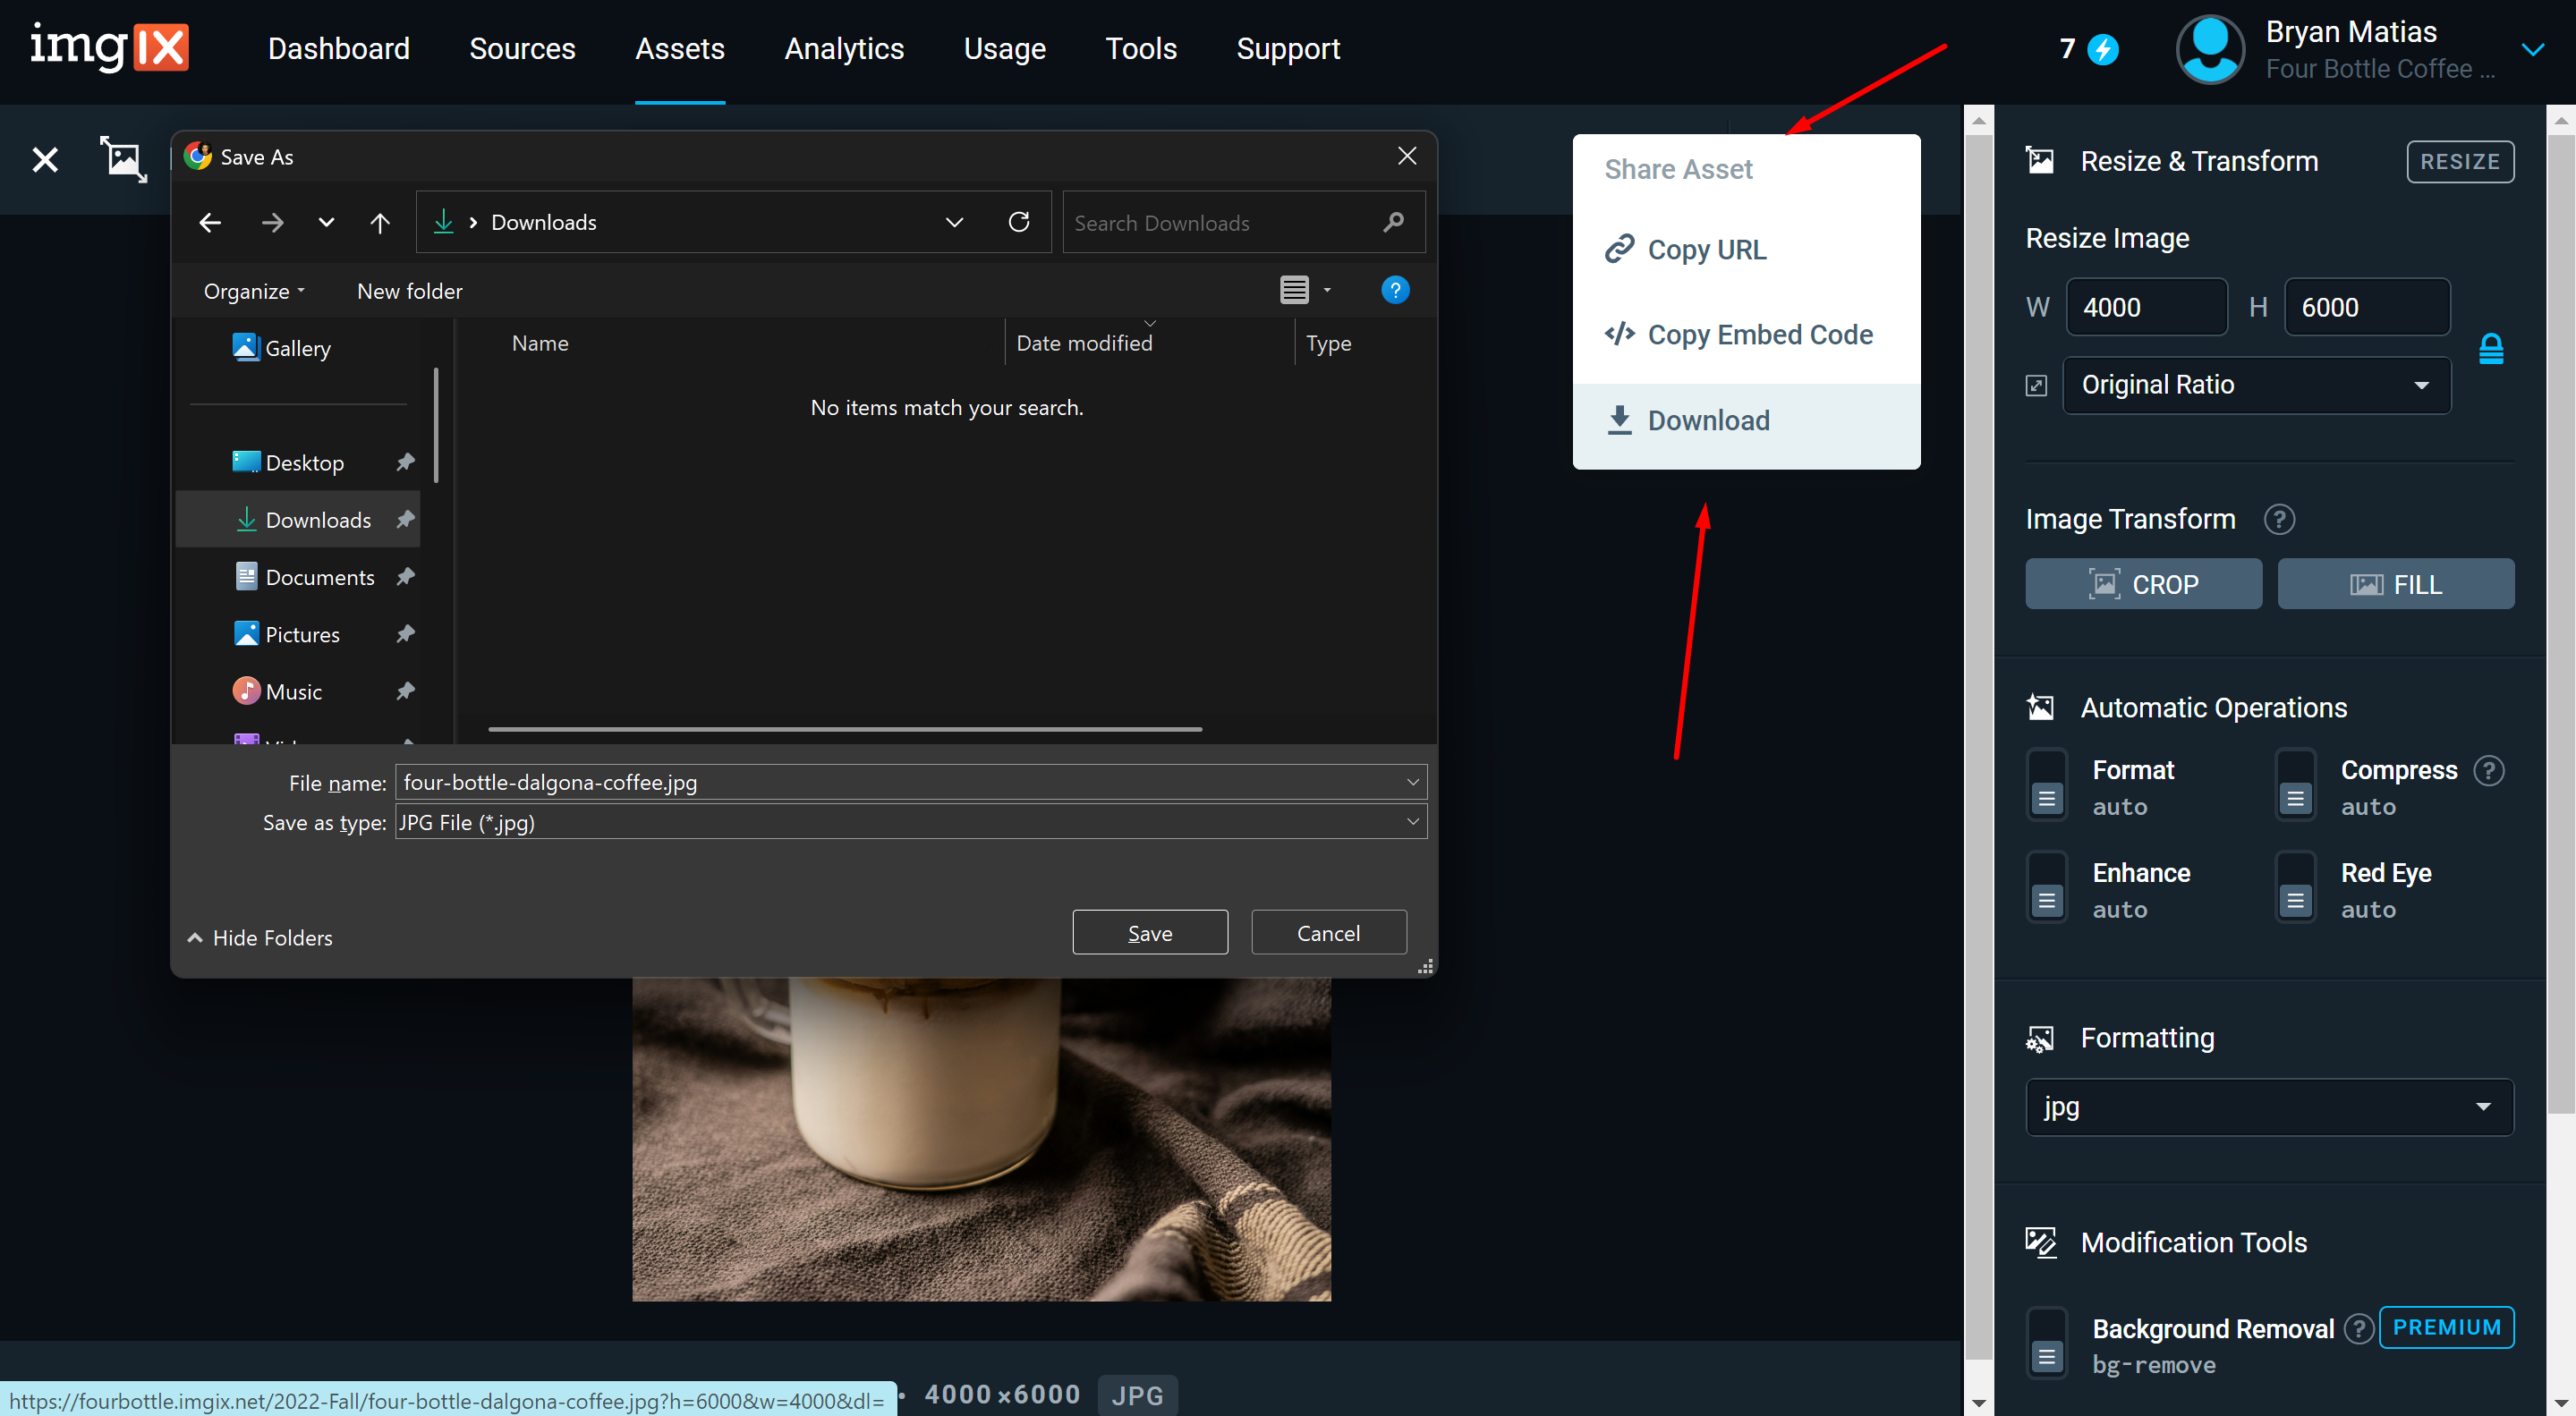
Task: Toggle the Format auto operation
Action: [2046, 786]
